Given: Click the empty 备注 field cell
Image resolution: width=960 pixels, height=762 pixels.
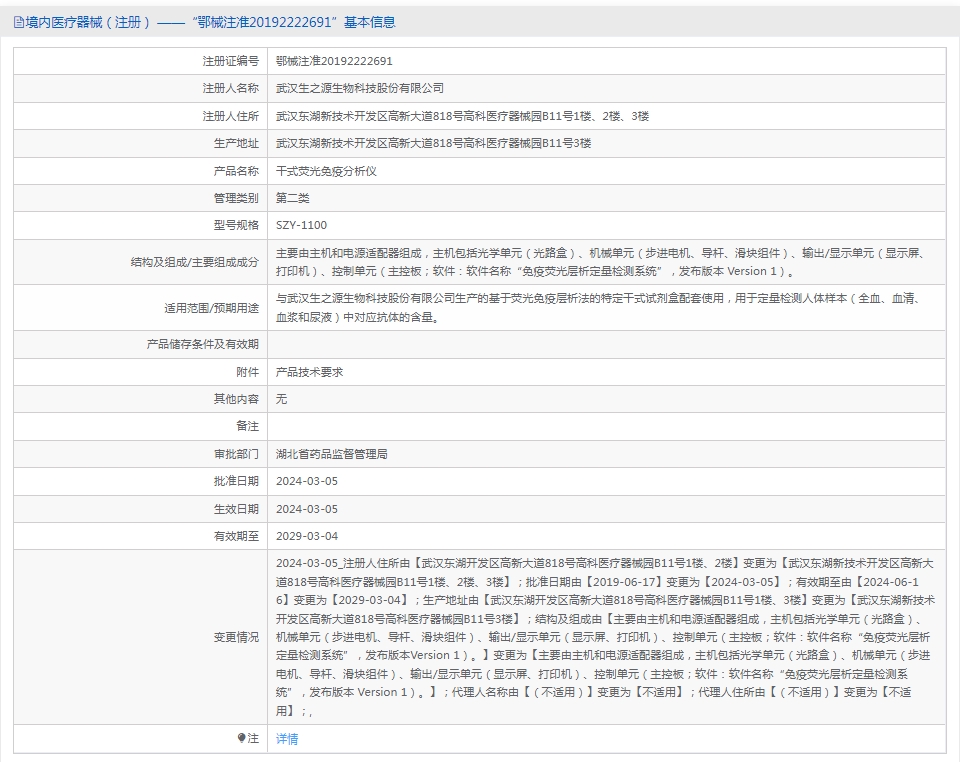Looking at the screenshot, I should tap(607, 427).
